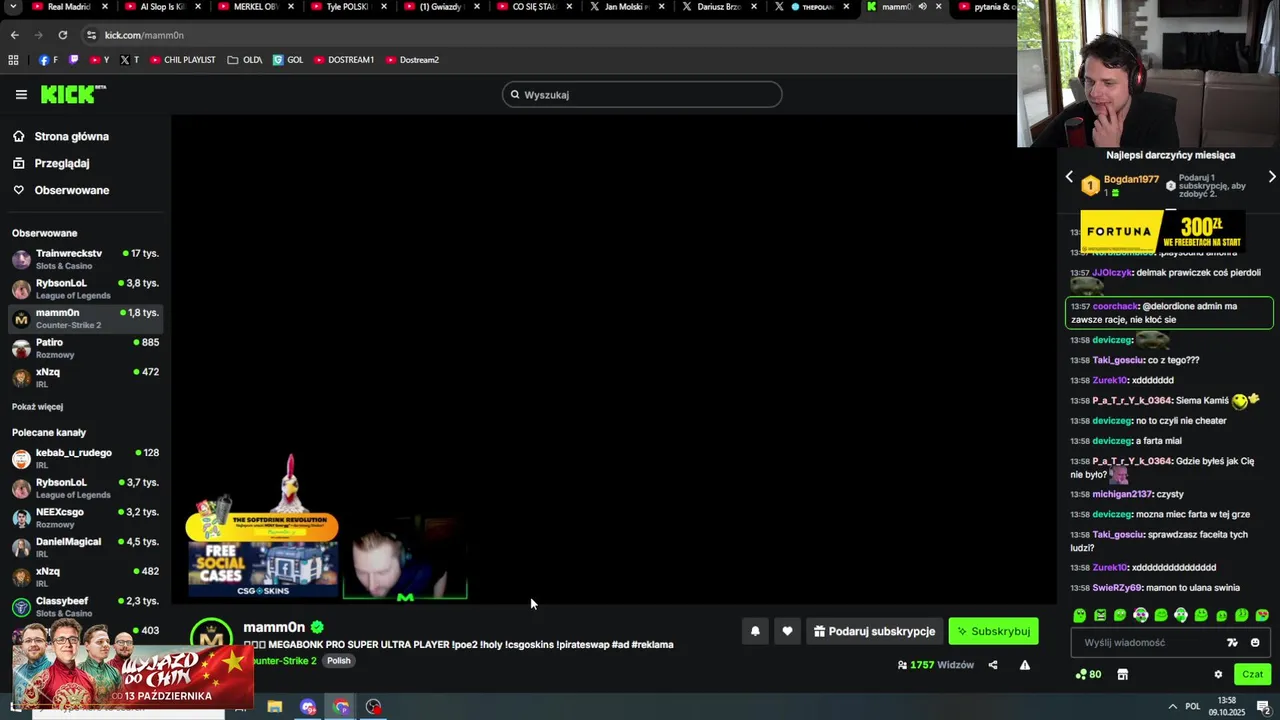
Task: Open chat user coorchack's name
Action: (x=1115, y=306)
